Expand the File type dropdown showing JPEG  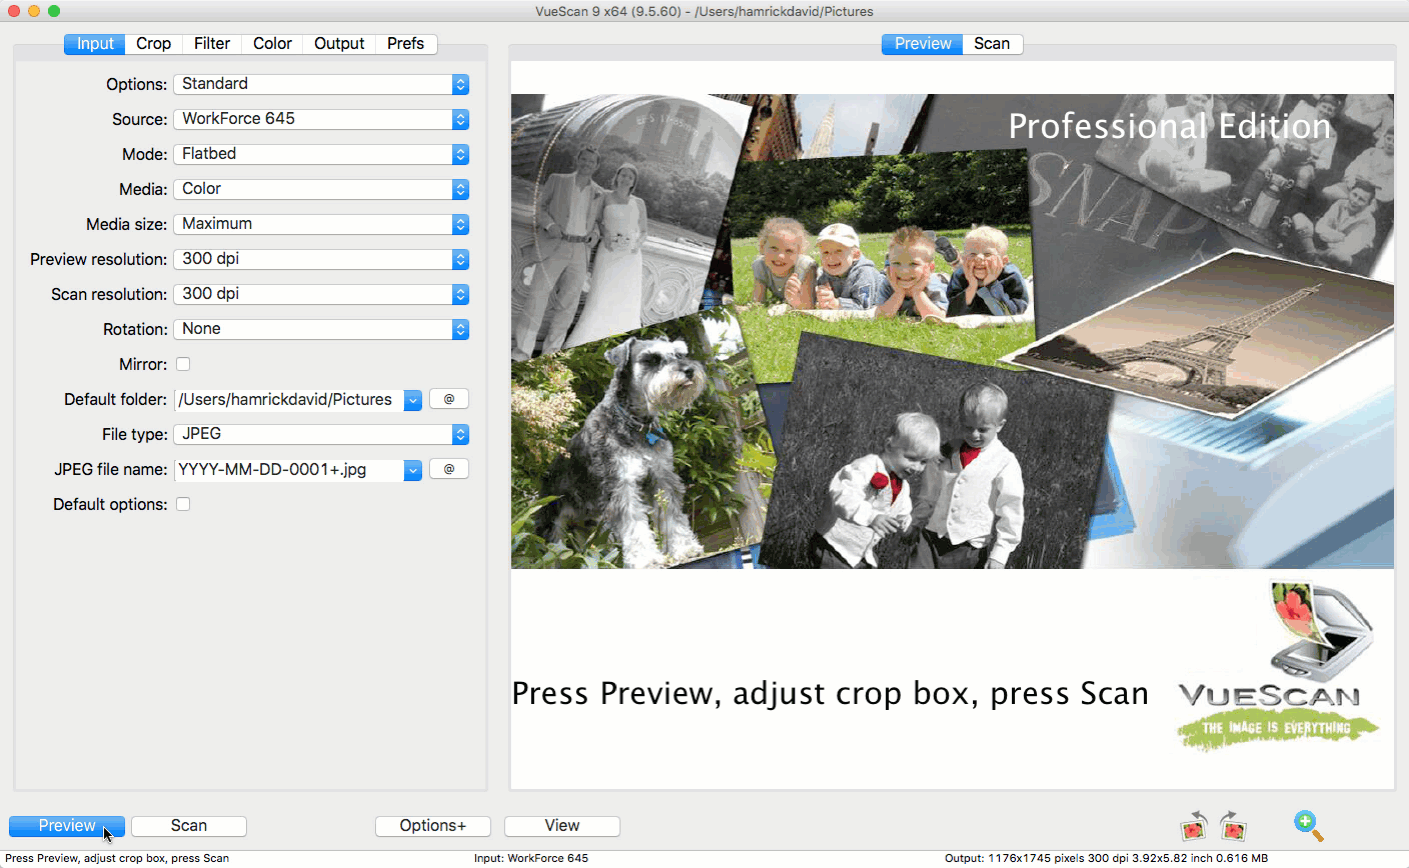pos(321,434)
